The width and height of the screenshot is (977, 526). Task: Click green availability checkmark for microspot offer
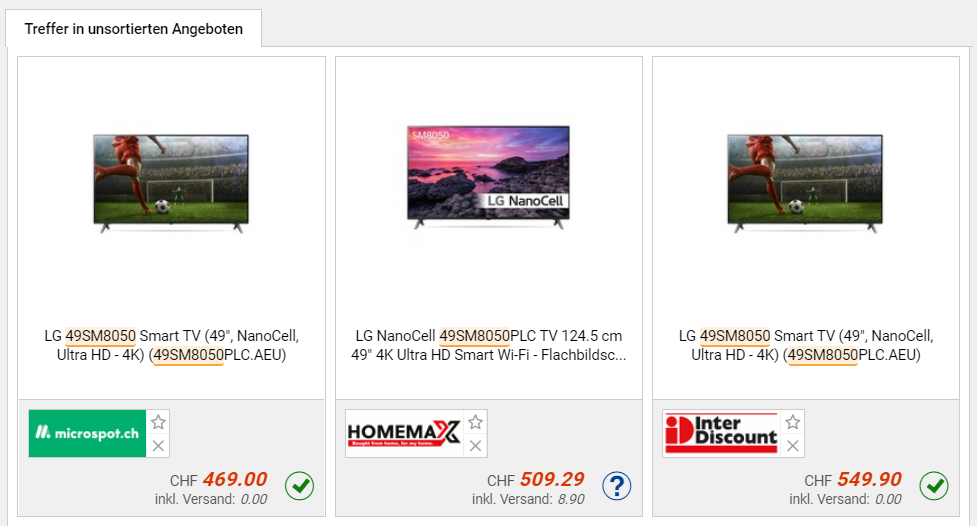pos(300,486)
